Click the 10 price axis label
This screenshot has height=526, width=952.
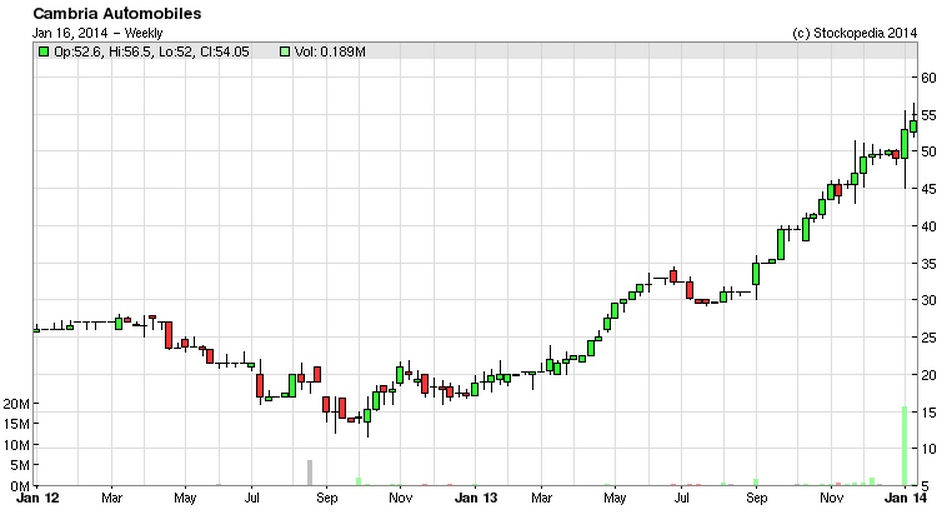click(x=928, y=449)
